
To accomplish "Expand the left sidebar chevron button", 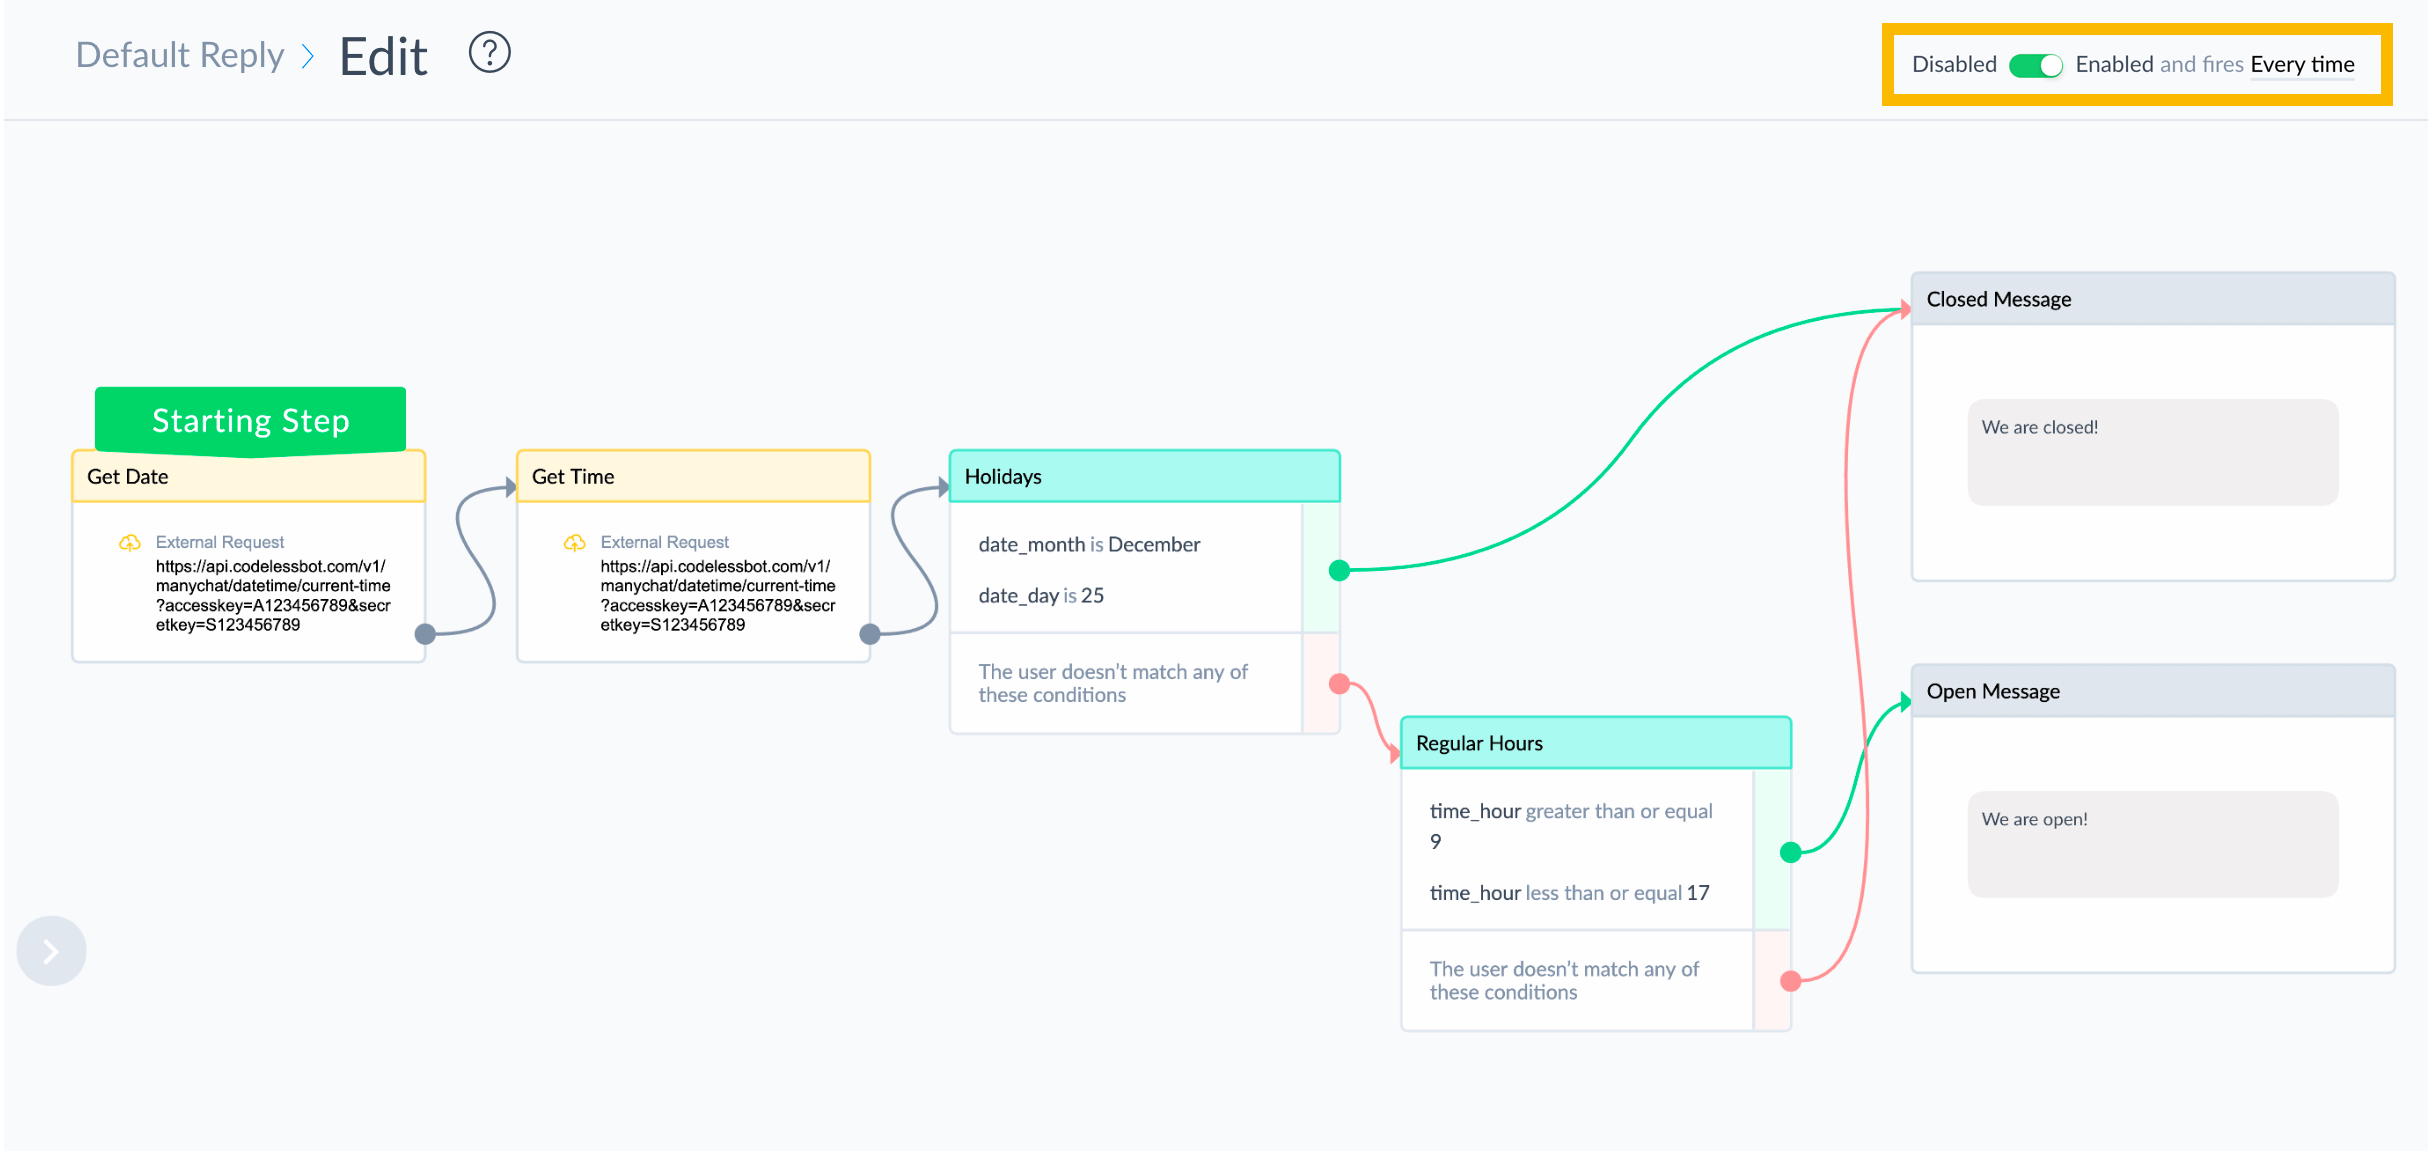I will coord(51,951).
